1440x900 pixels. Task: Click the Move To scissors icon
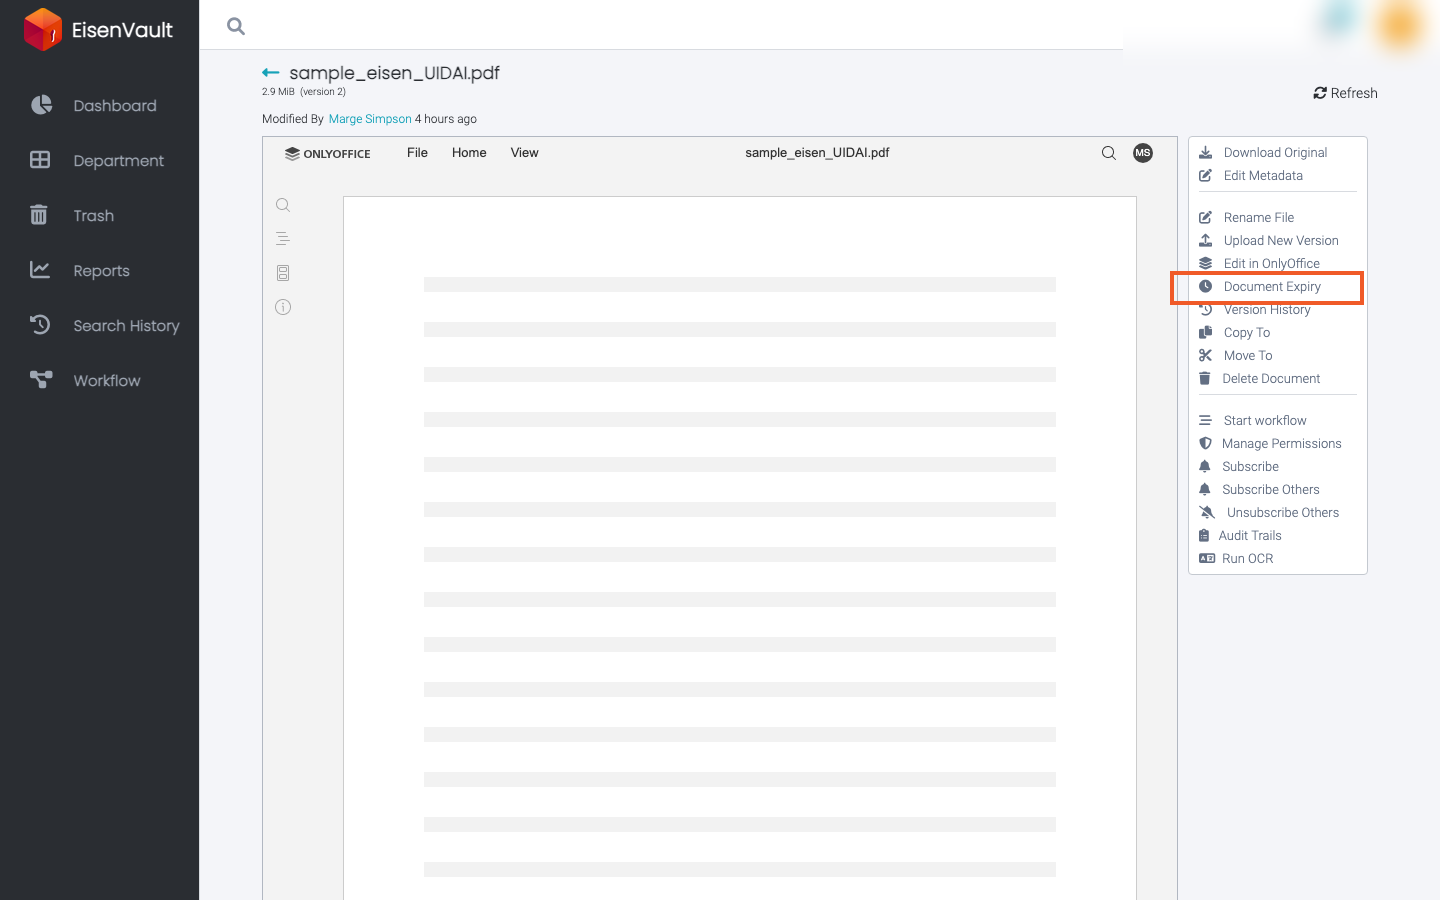(x=1206, y=355)
